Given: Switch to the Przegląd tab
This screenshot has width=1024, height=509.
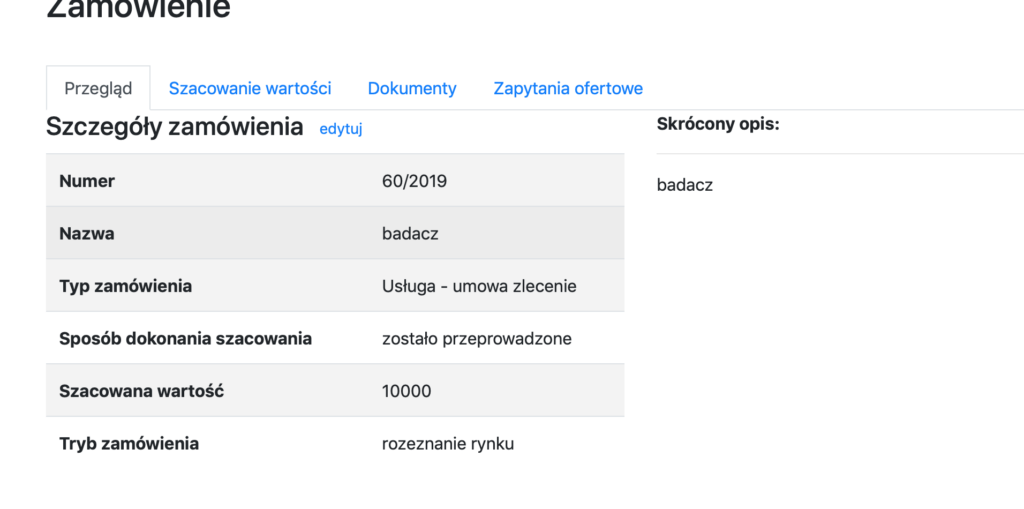Looking at the screenshot, I should click(x=98, y=88).
